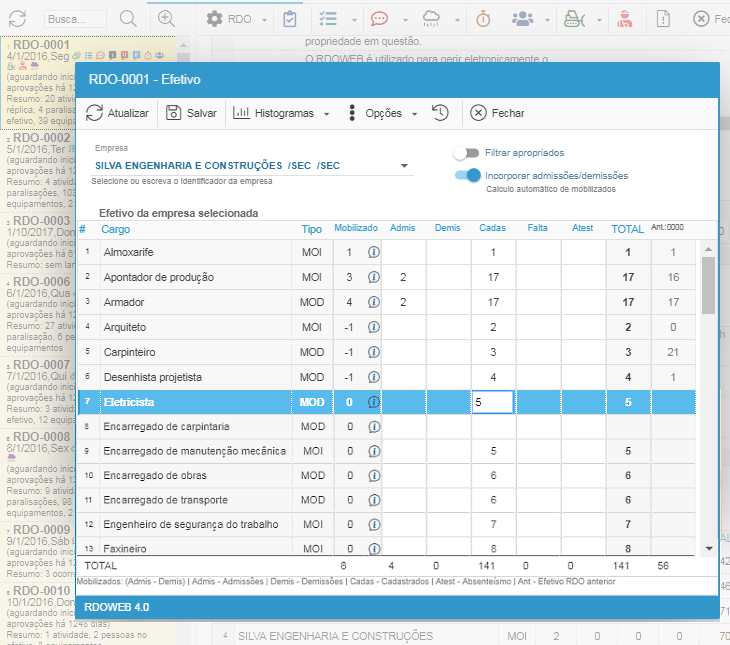Click the history clock icon in dialog

point(440,113)
